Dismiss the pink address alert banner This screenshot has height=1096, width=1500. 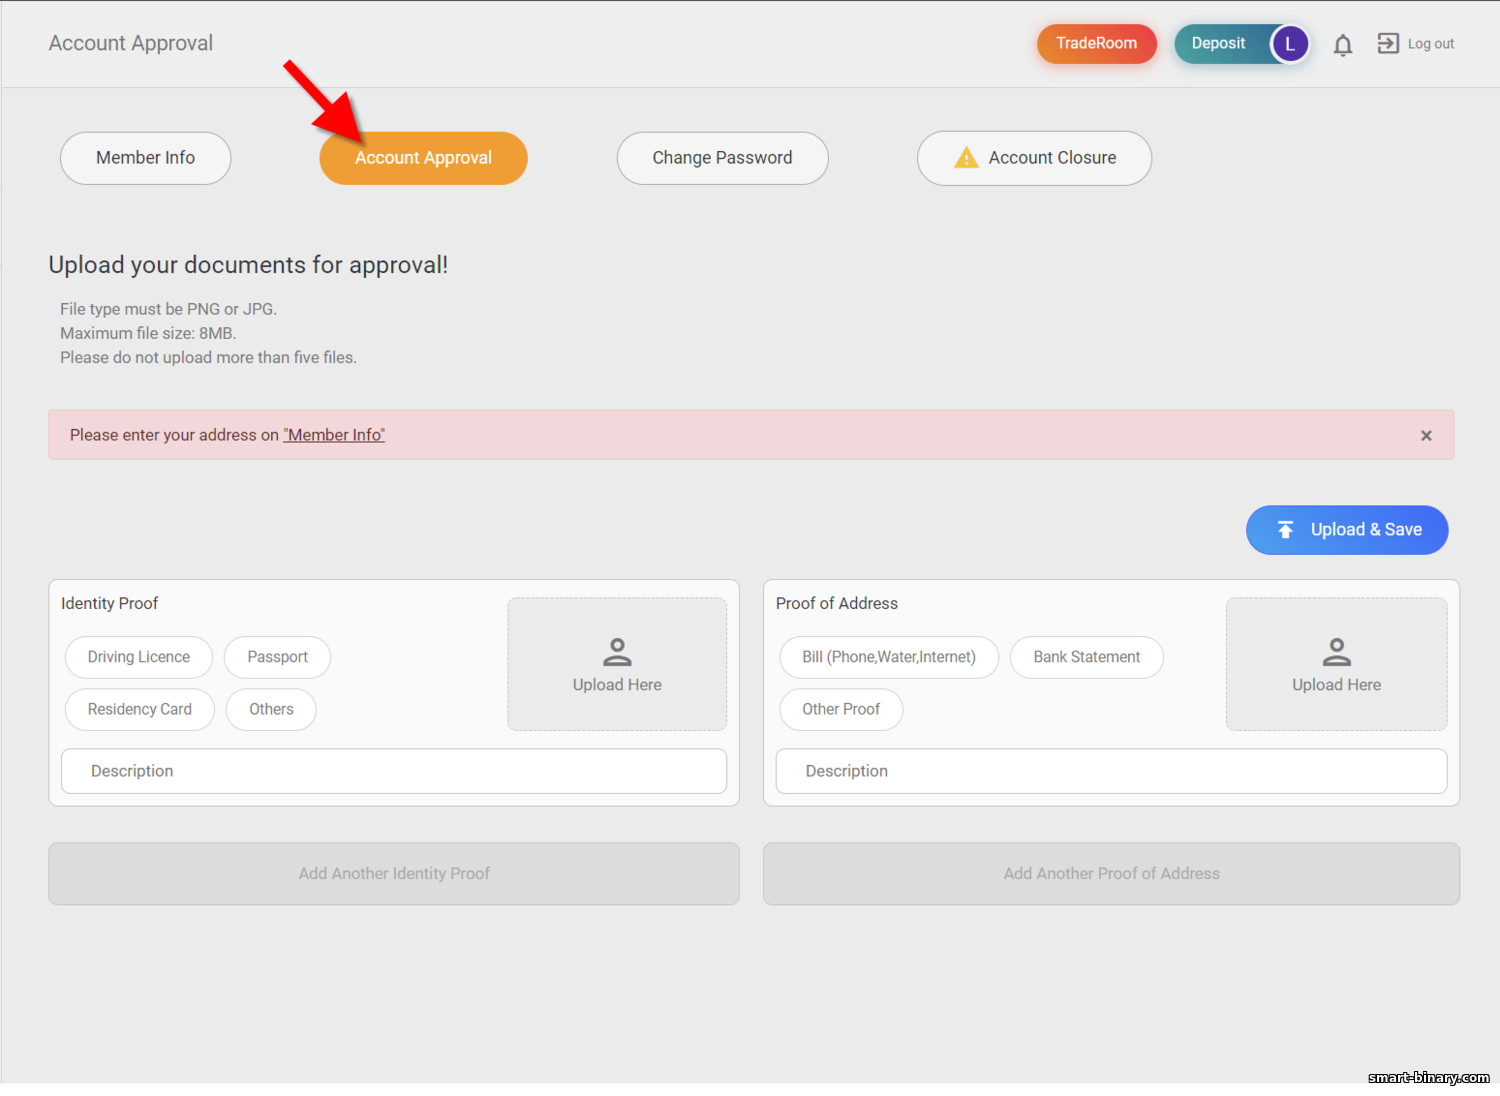1426,435
